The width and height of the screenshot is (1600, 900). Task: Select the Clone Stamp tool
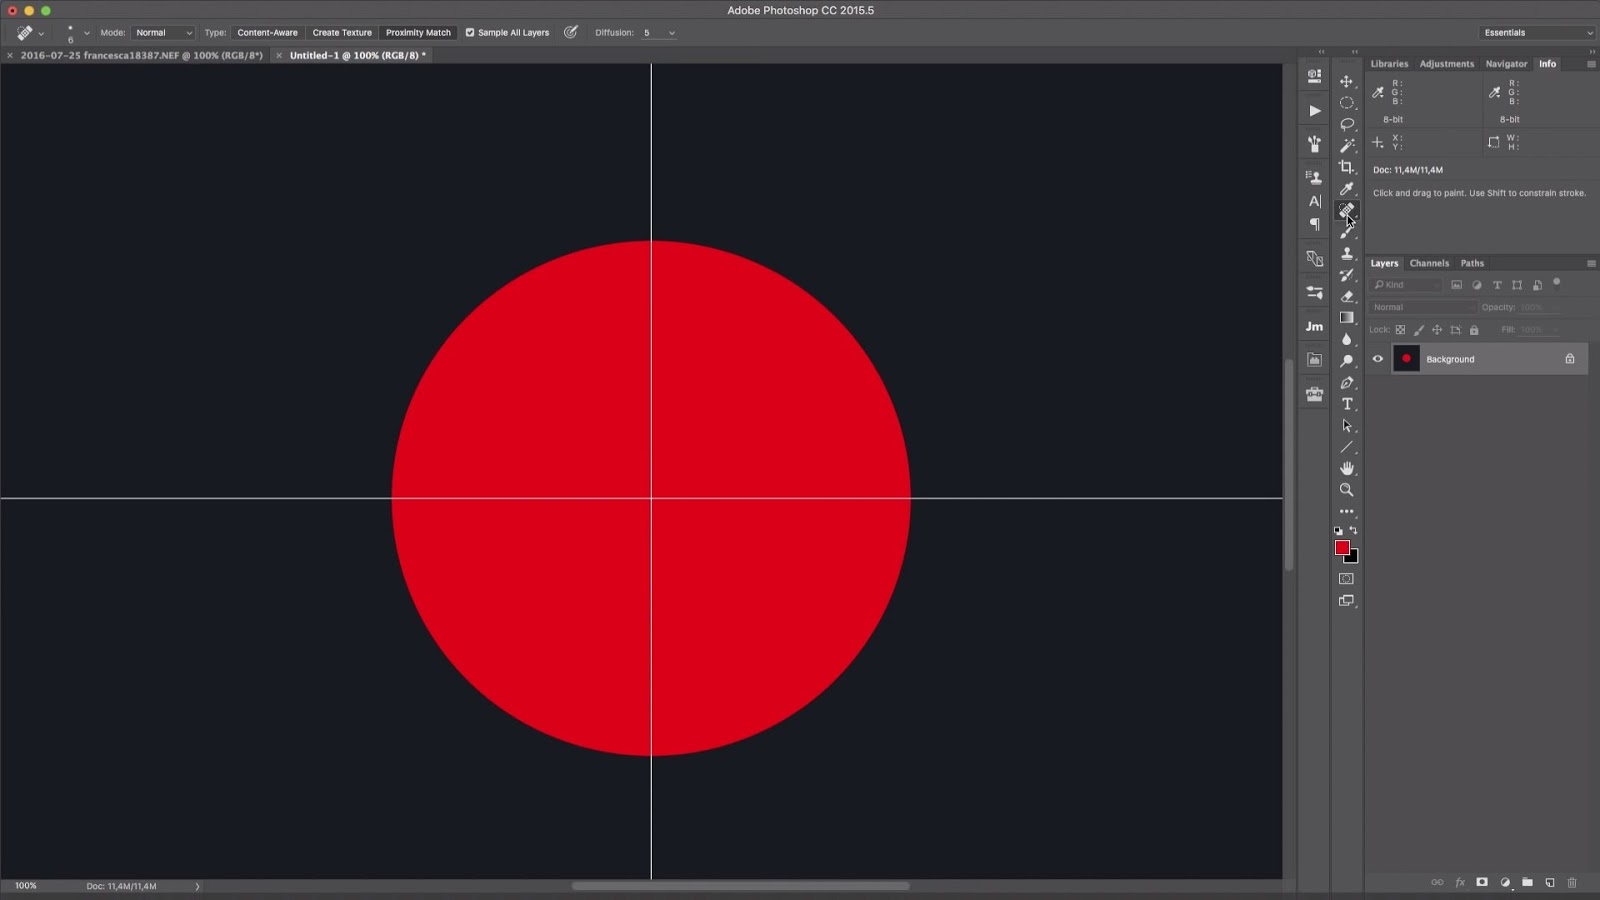tap(1347, 253)
